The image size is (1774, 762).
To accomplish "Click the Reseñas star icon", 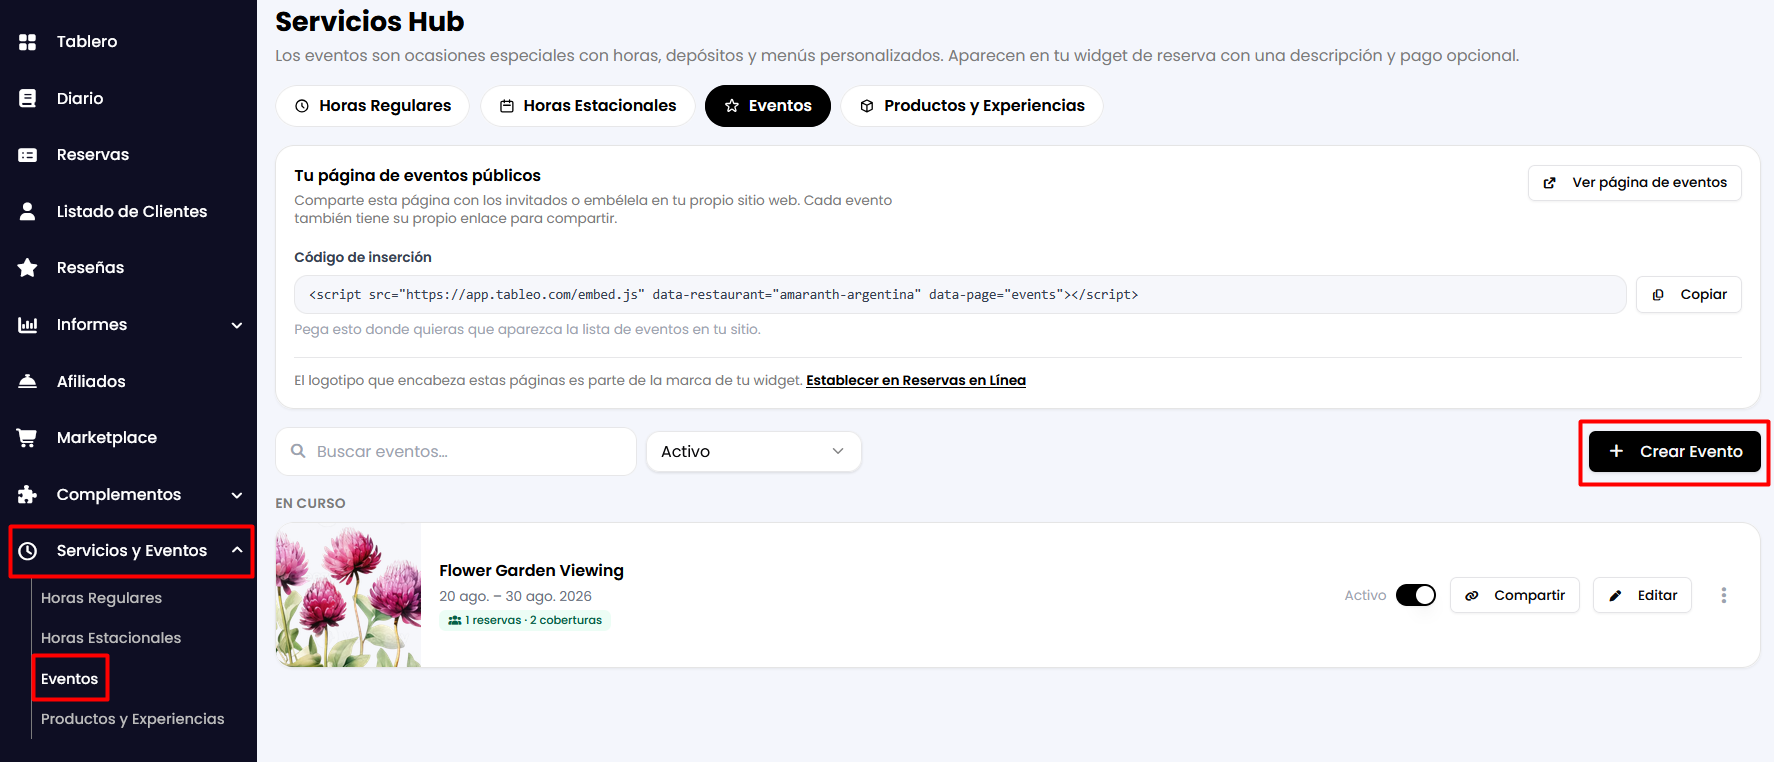I will (28, 268).
